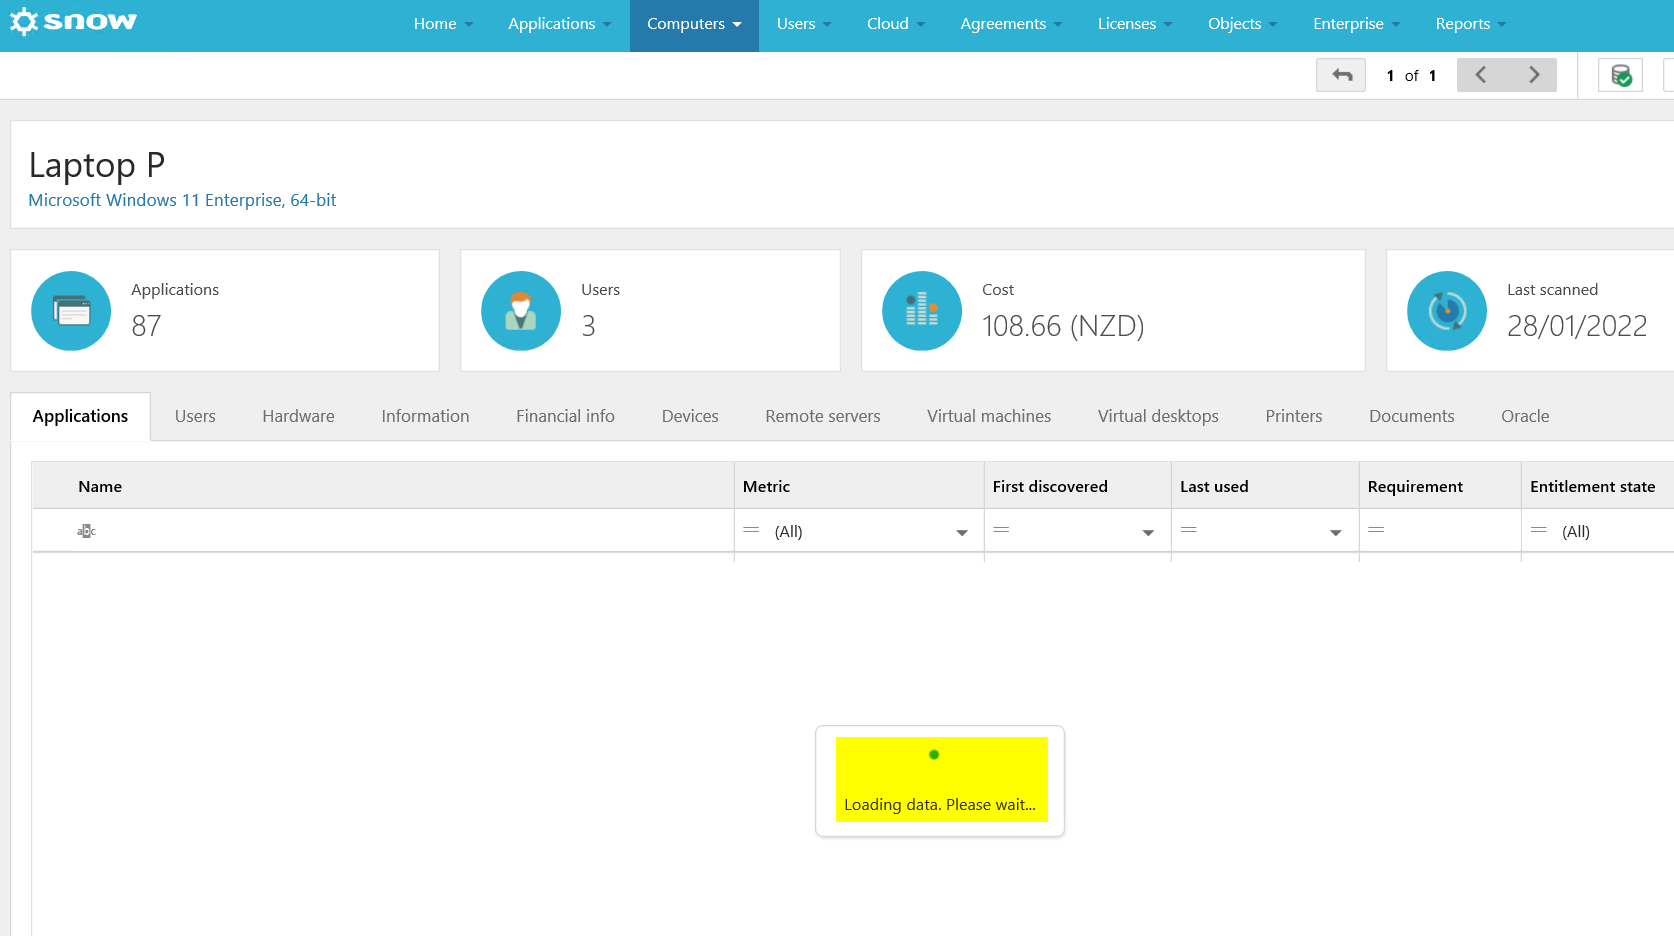
Task: Click the Snow logo in the header
Action: click(x=73, y=22)
